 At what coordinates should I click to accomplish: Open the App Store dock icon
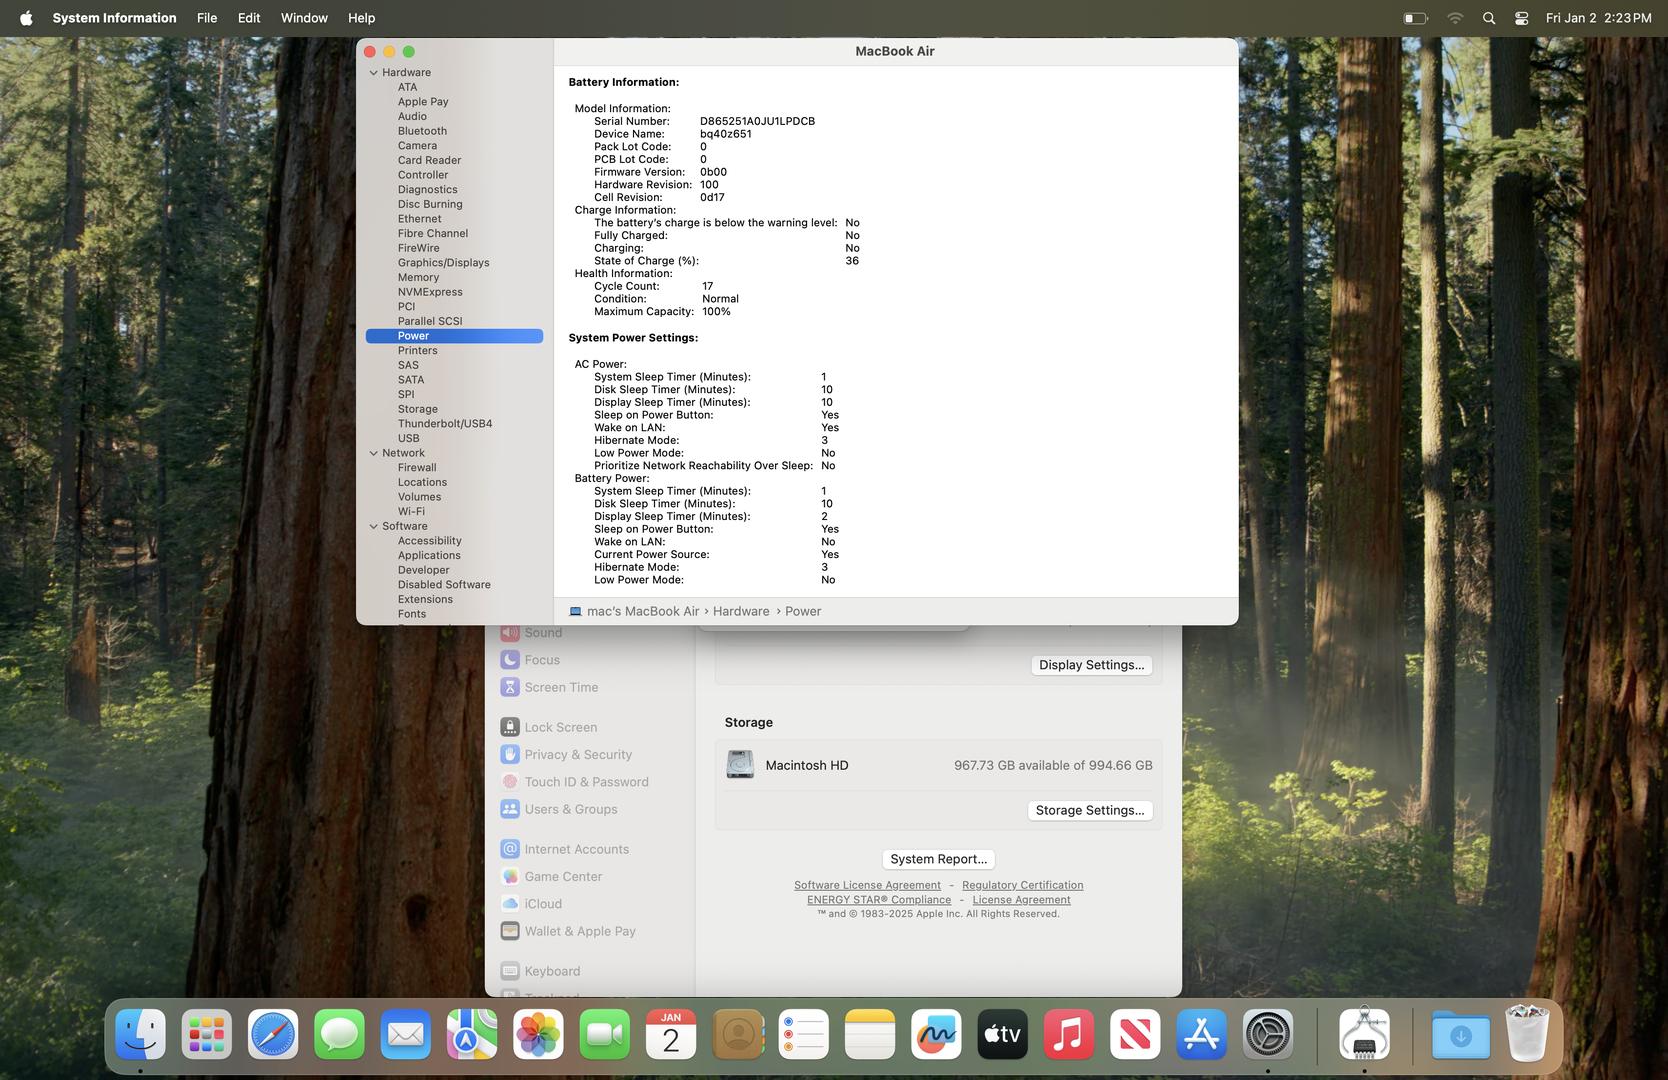pos(1201,1035)
